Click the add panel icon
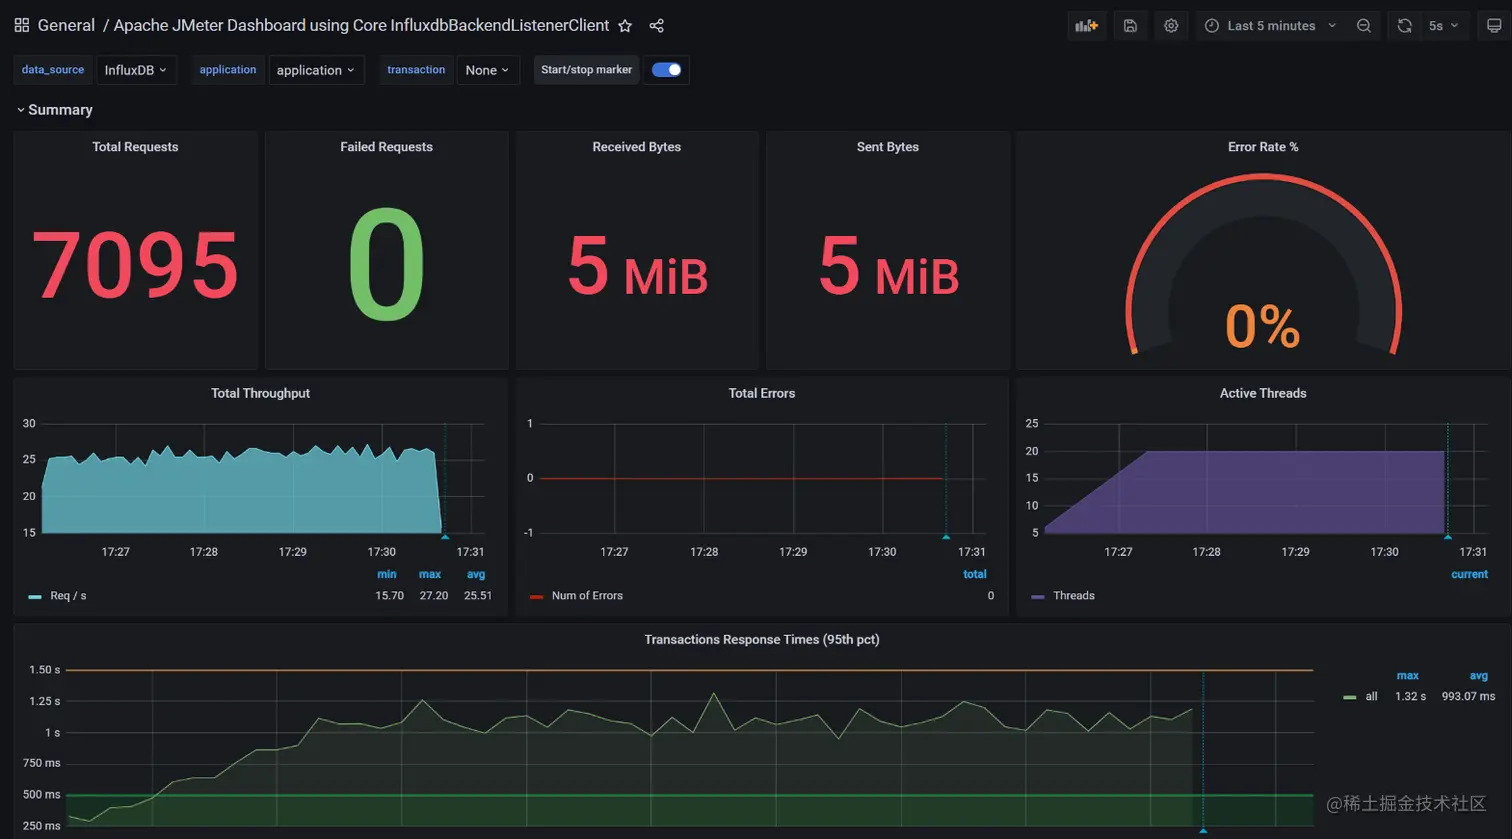Viewport: 1512px width, 839px height. click(x=1087, y=26)
